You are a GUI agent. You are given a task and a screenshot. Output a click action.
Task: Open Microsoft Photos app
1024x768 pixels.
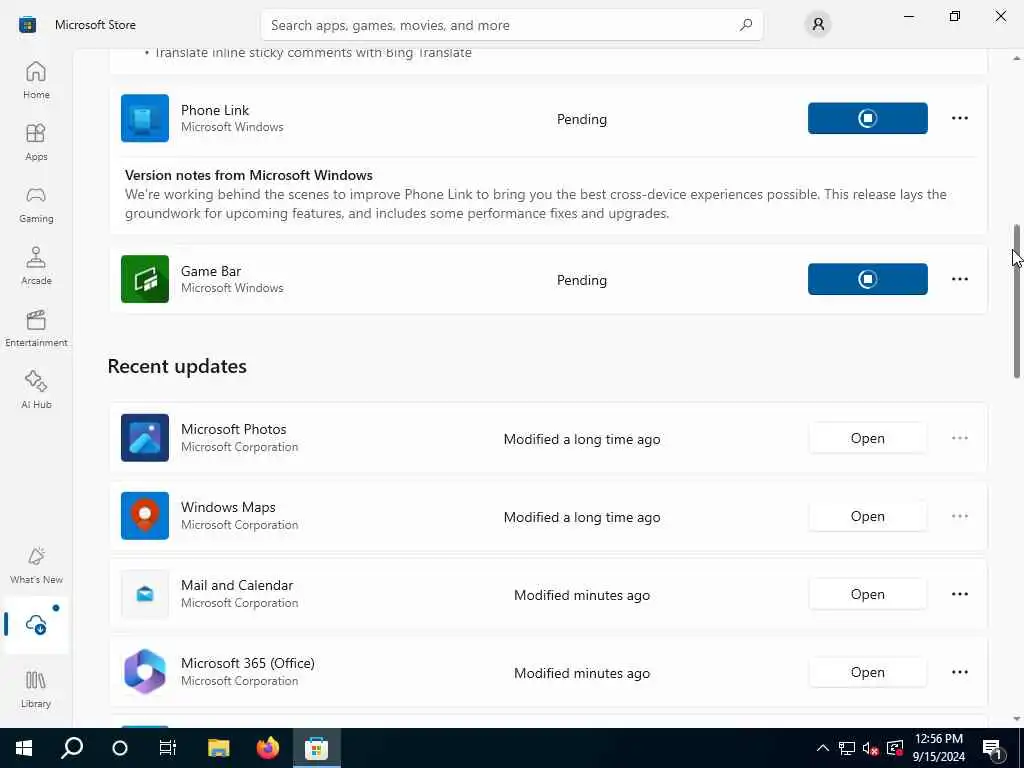(867, 438)
